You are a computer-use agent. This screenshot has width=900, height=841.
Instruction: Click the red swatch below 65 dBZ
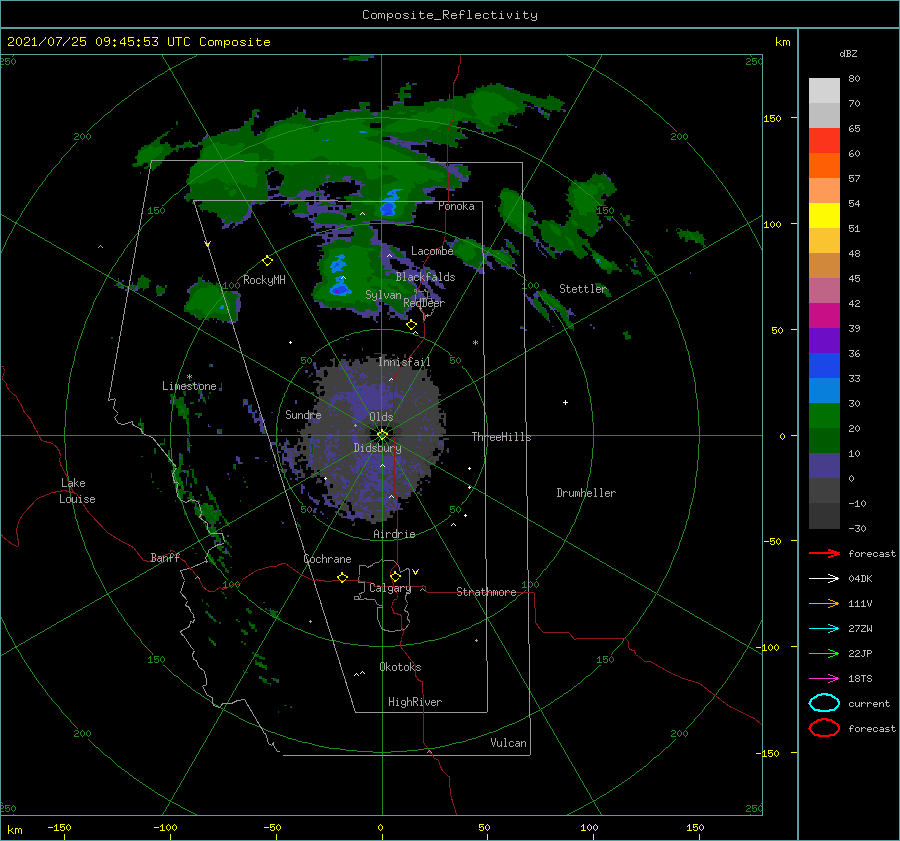(824, 141)
